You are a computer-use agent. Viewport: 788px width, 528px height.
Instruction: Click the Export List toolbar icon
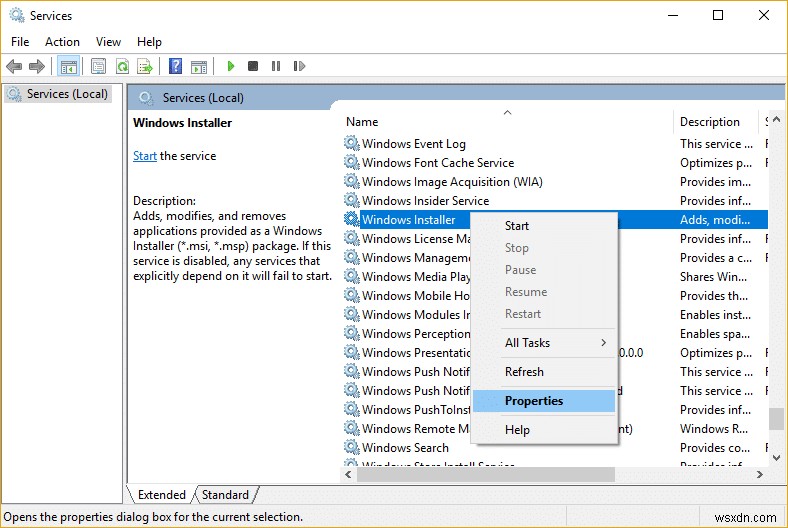coord(145,66)
